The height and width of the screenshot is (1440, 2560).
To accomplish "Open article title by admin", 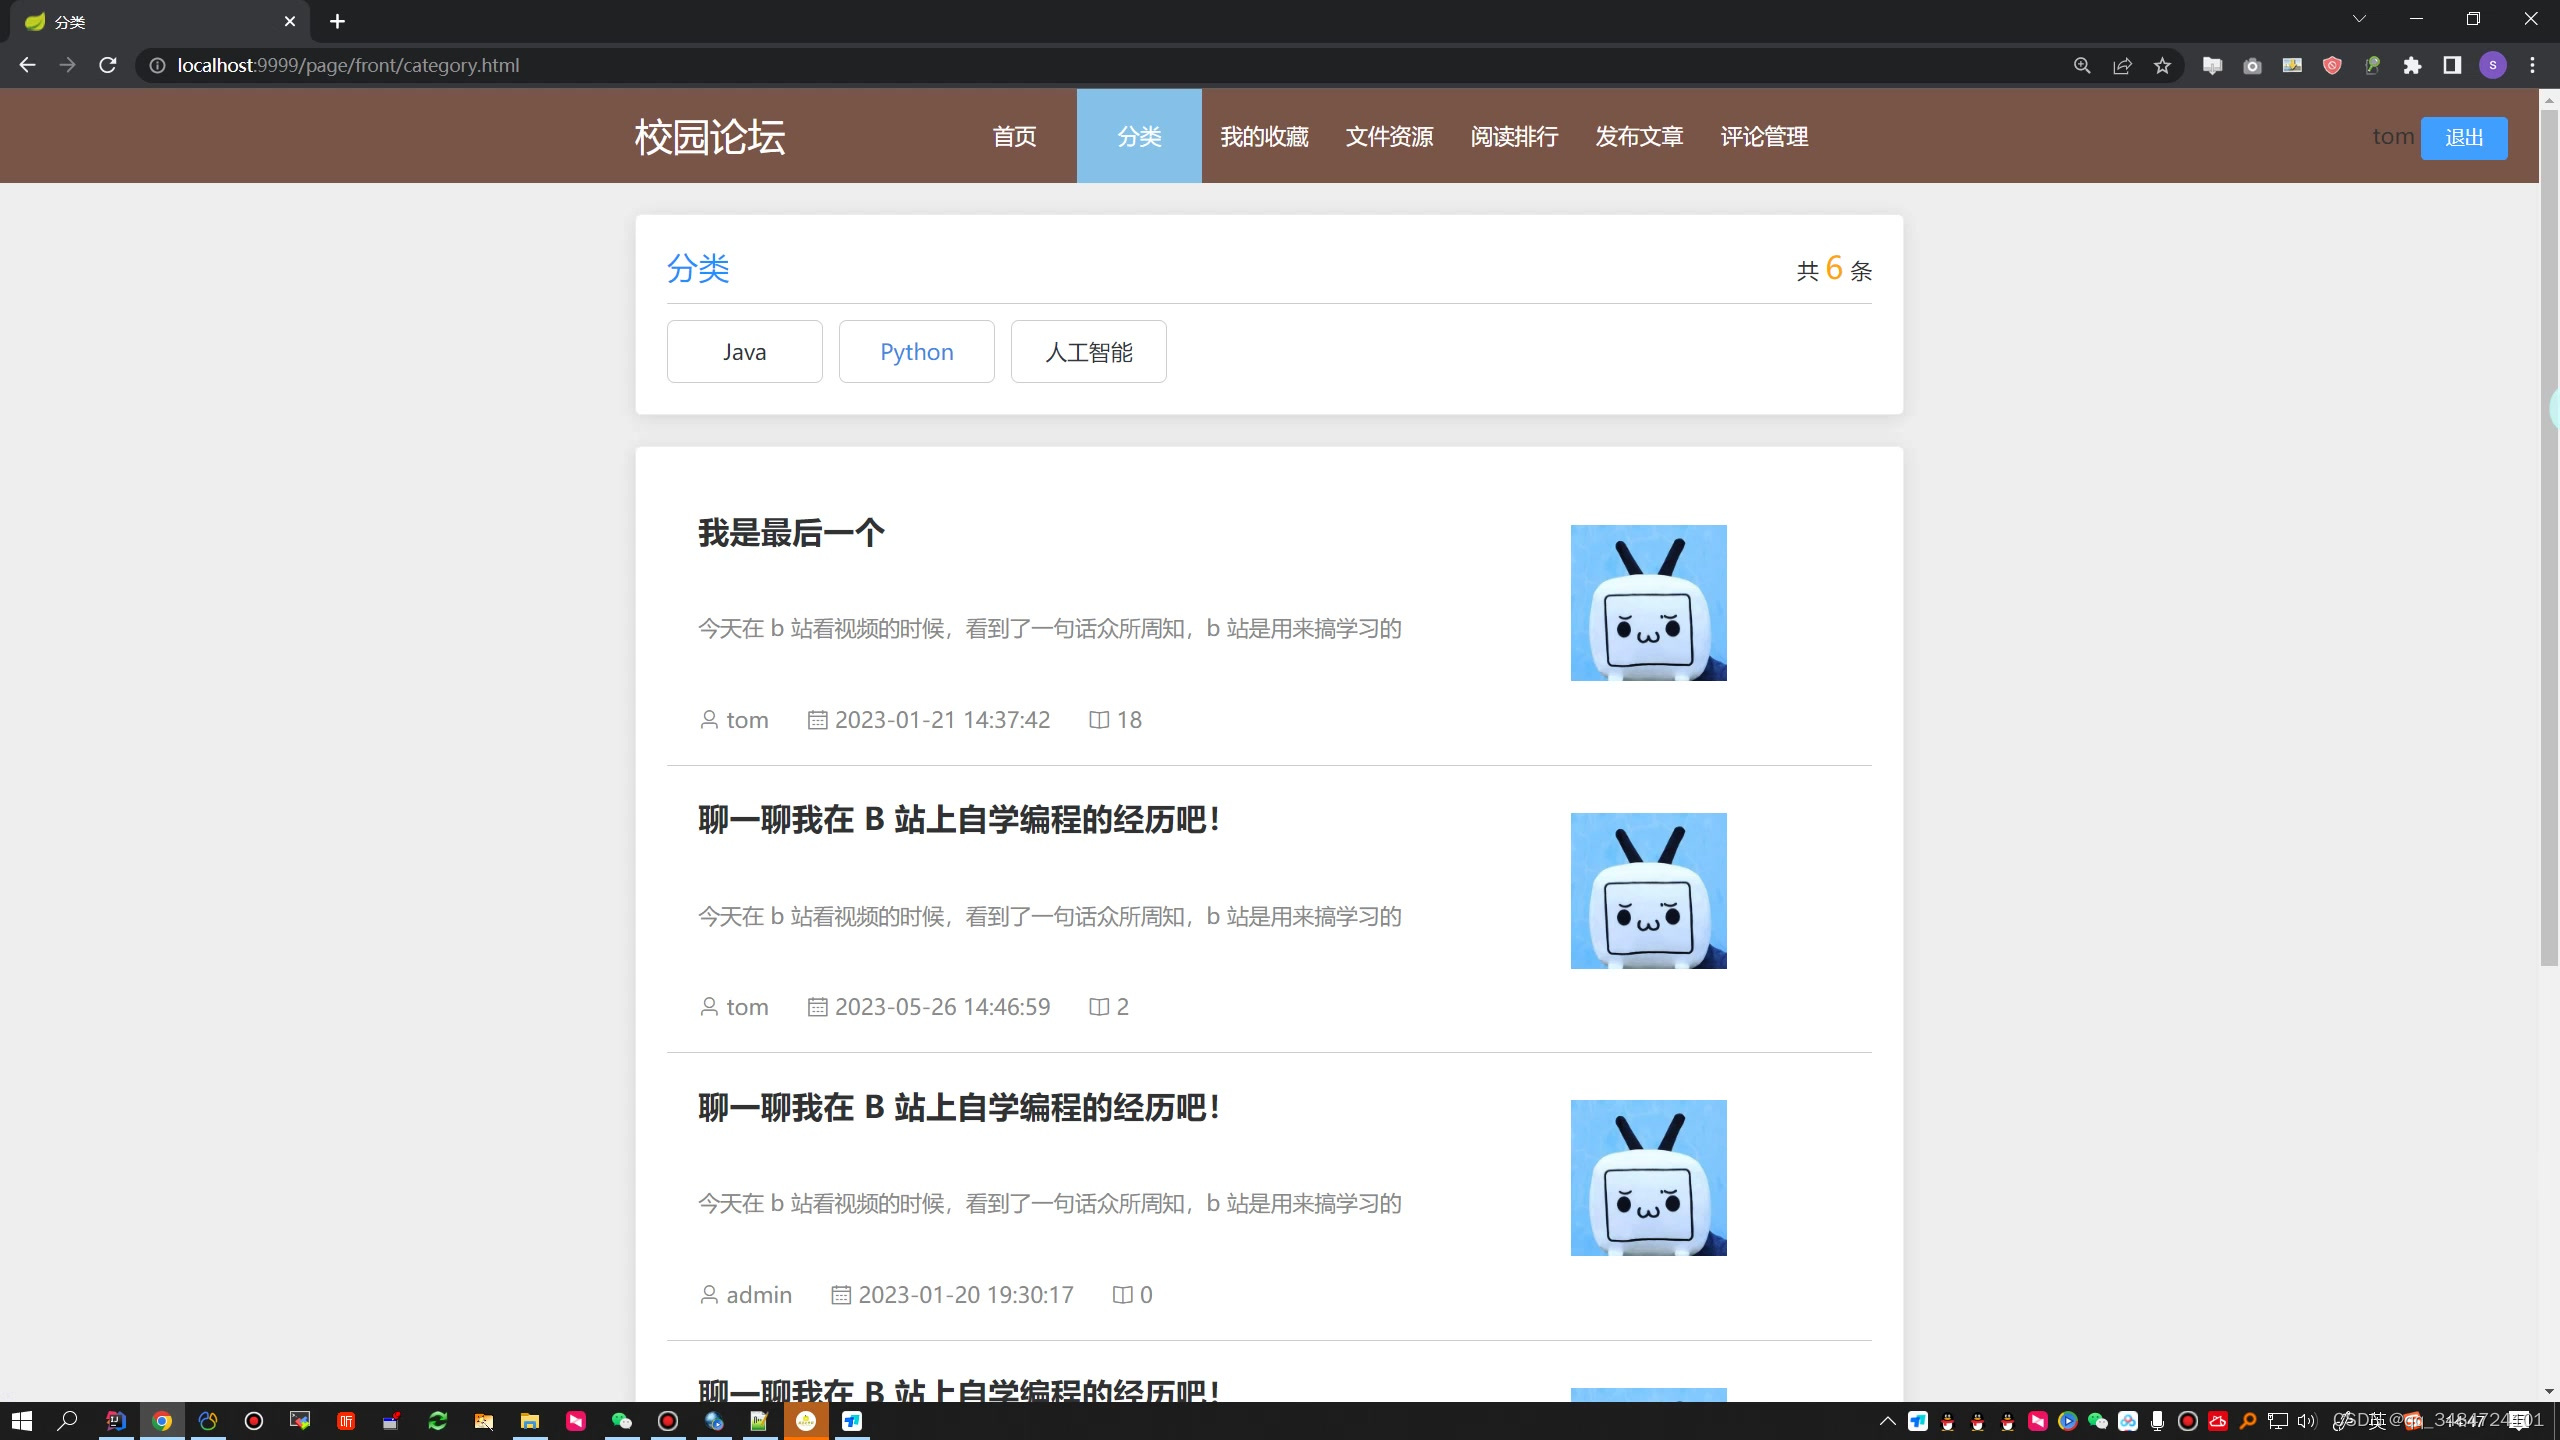I will 958,1108.
